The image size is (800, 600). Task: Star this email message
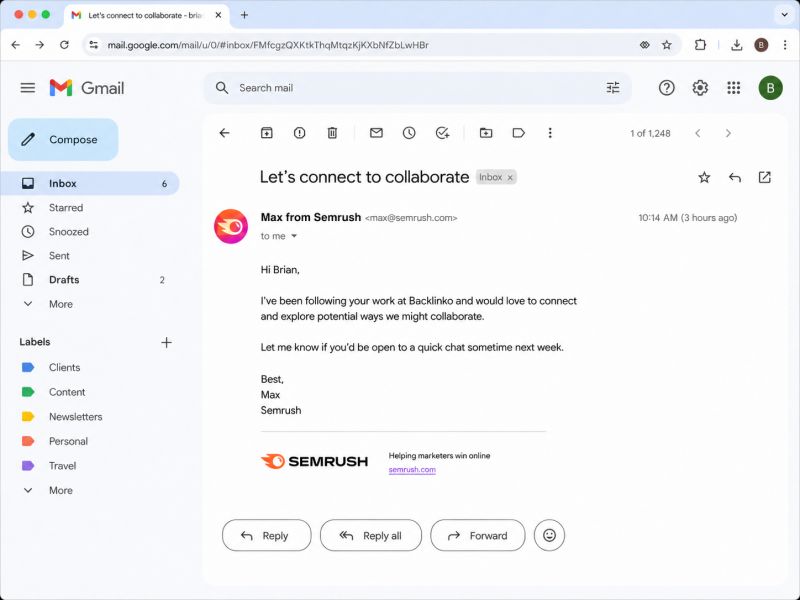click(704, 177)
